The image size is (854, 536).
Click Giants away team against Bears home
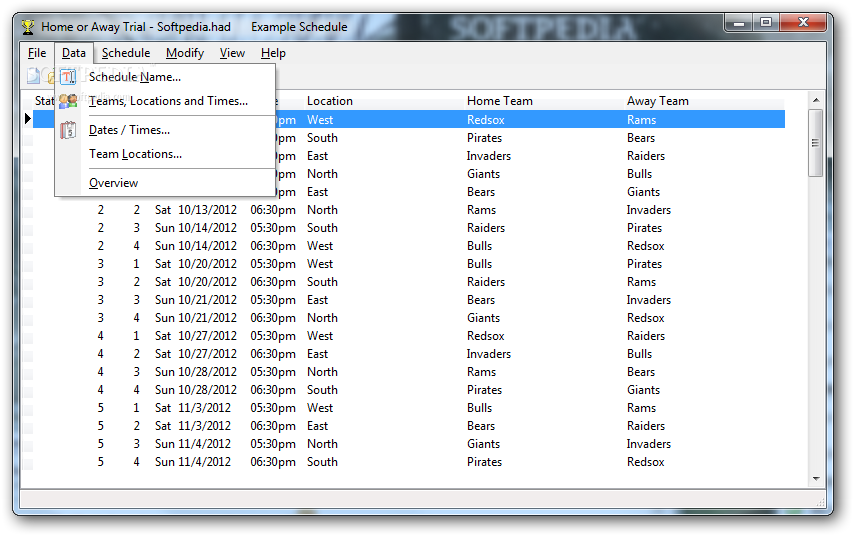[643, 192]
